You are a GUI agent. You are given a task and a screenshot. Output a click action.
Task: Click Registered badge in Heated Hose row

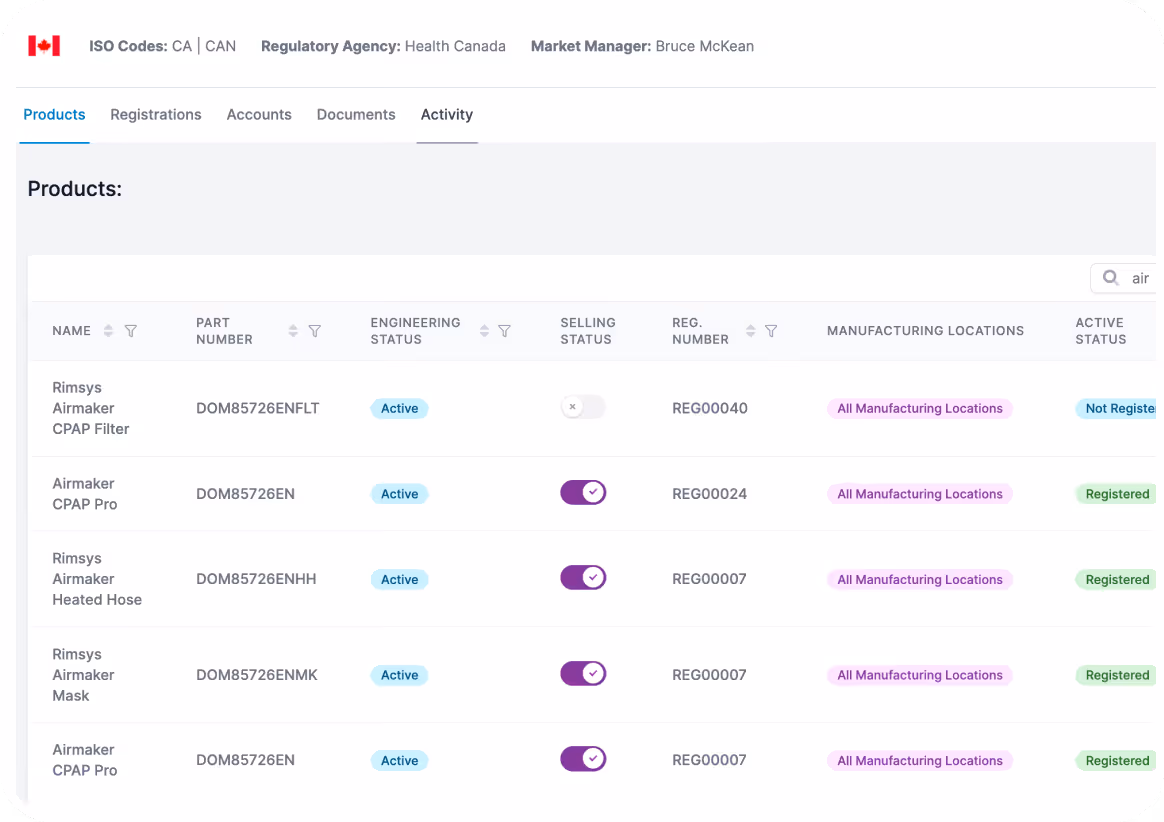[x=1116, y=579]
